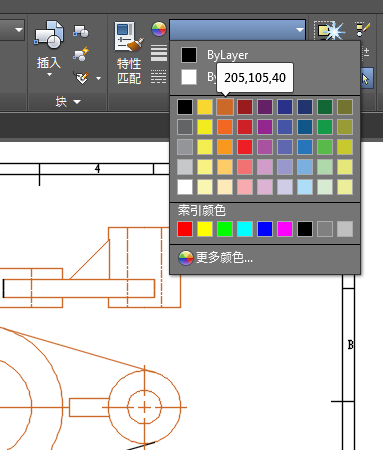
Task: Select index color blue
Action: coord(265,229)
